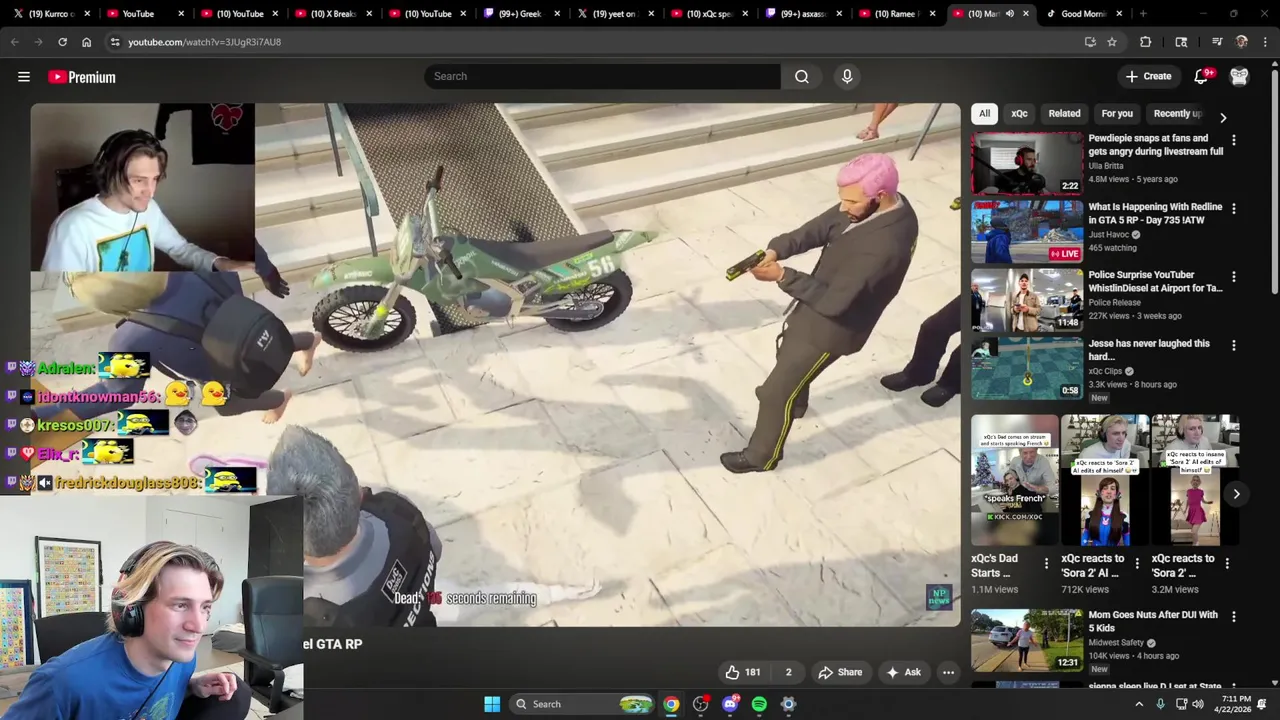Open options for Mom Goes Nuts video
The image size is (1280, 720).
[x=1233, y=616]
